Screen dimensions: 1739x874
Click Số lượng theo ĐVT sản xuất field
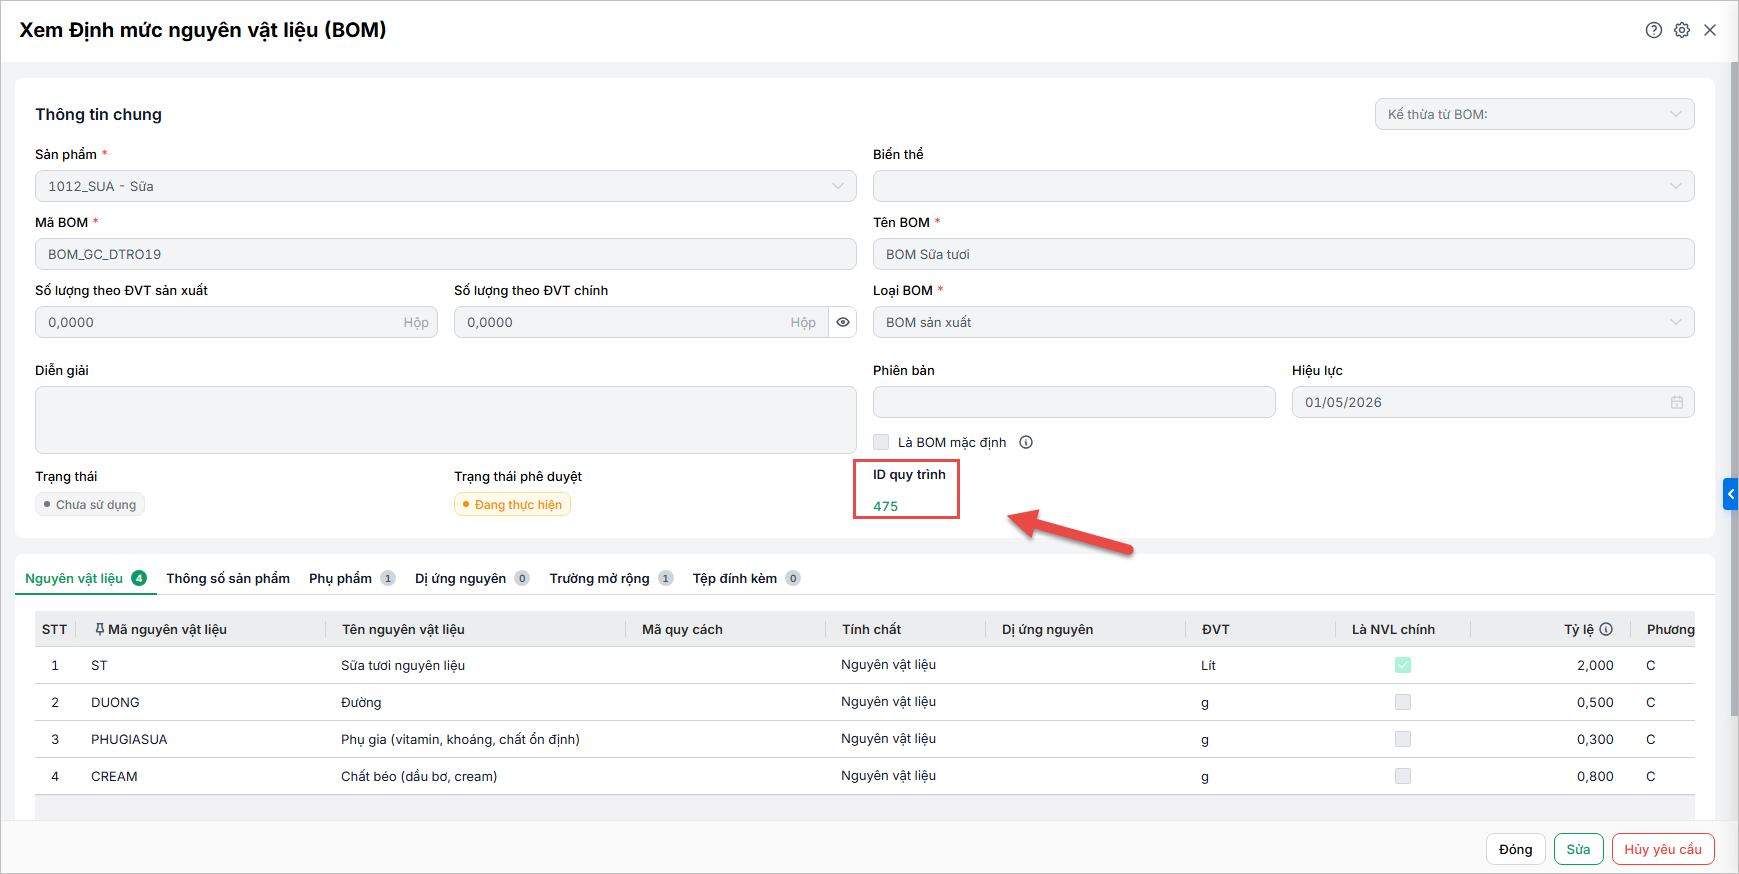coord(236,322)
